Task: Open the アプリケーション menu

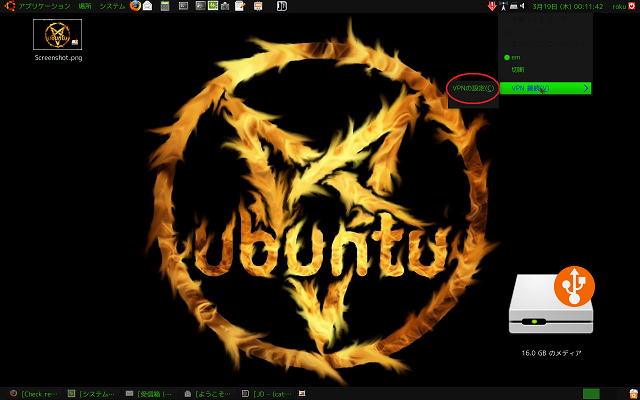Action: [44, 6]
